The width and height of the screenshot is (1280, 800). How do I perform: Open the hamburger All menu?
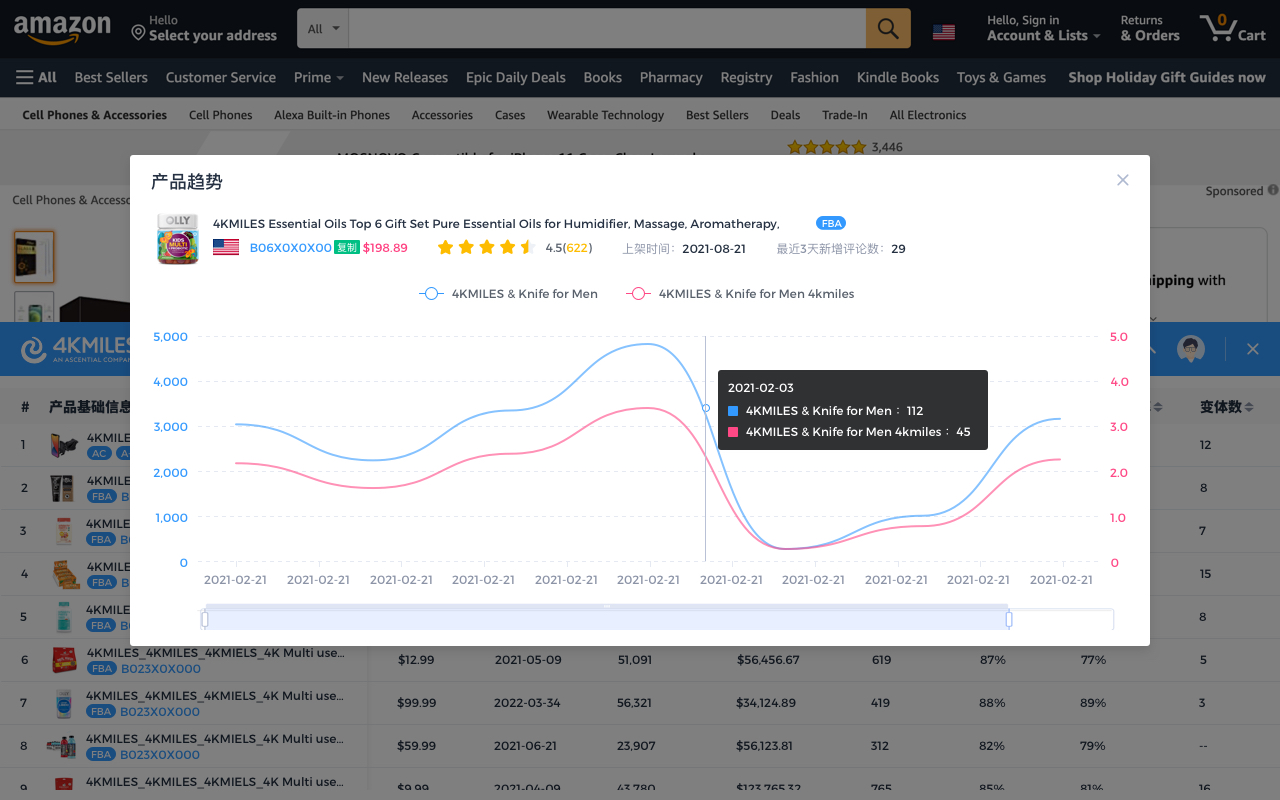click(x=37, y=77)
